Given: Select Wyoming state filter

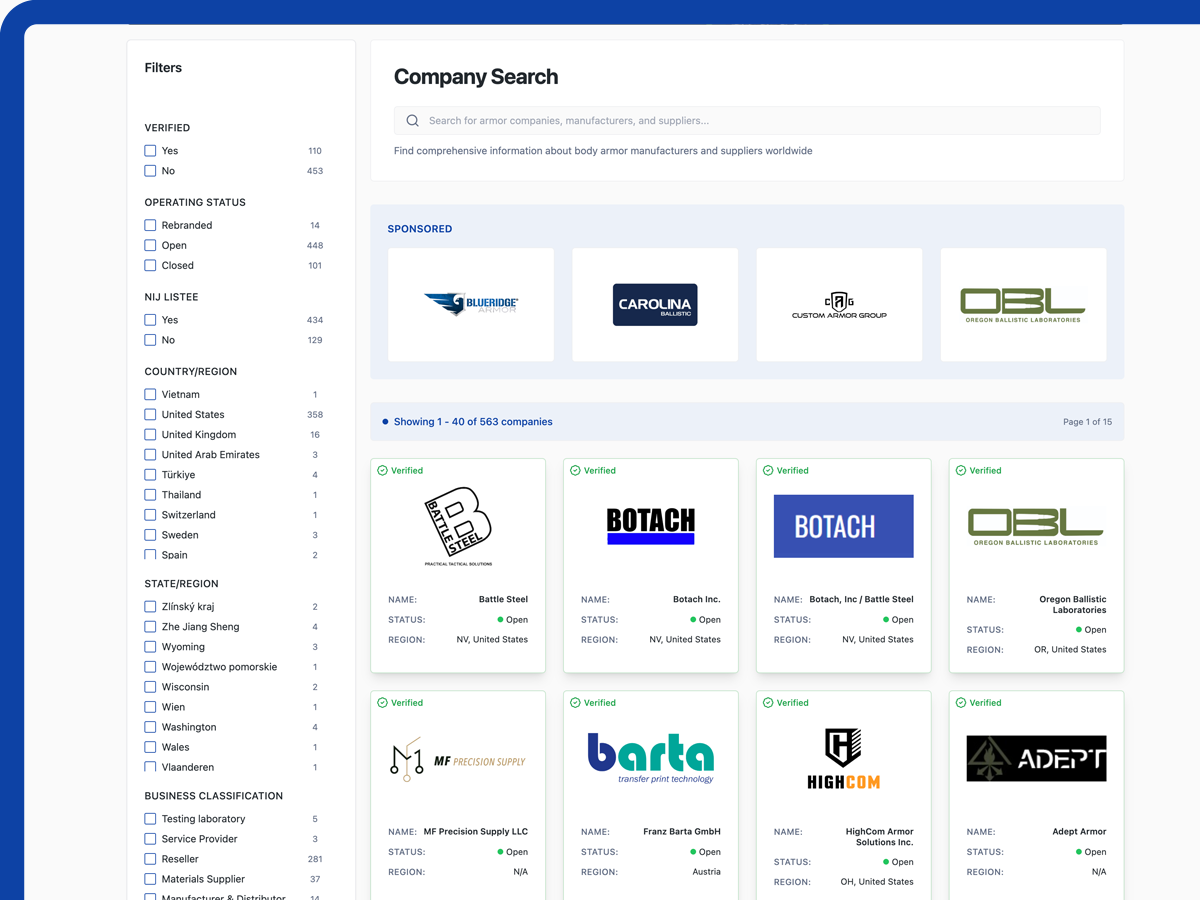Looking at the screenshot, I should click(150, 646).
